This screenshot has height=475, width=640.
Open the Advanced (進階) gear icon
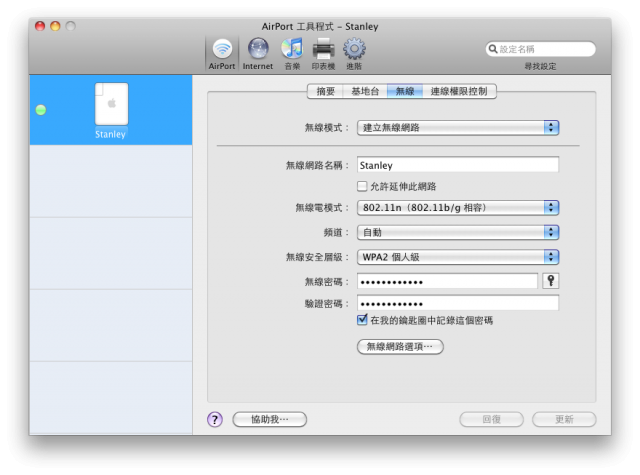click(x=354, y=54)
